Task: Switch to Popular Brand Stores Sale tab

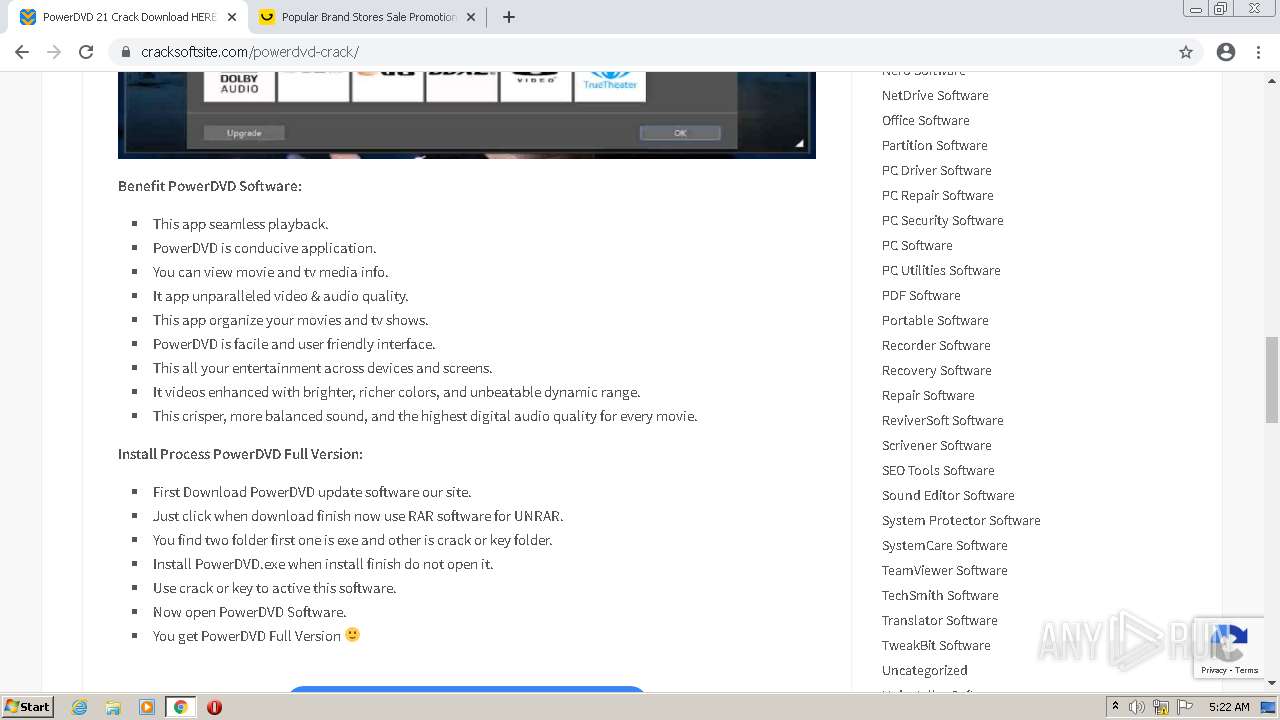Action: [369, 17]
